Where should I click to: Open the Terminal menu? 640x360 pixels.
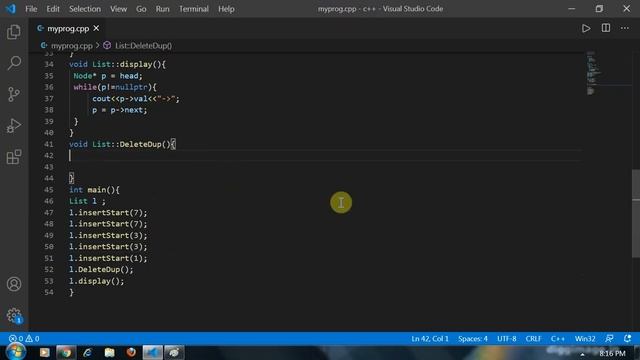click(x=194, y=9)
